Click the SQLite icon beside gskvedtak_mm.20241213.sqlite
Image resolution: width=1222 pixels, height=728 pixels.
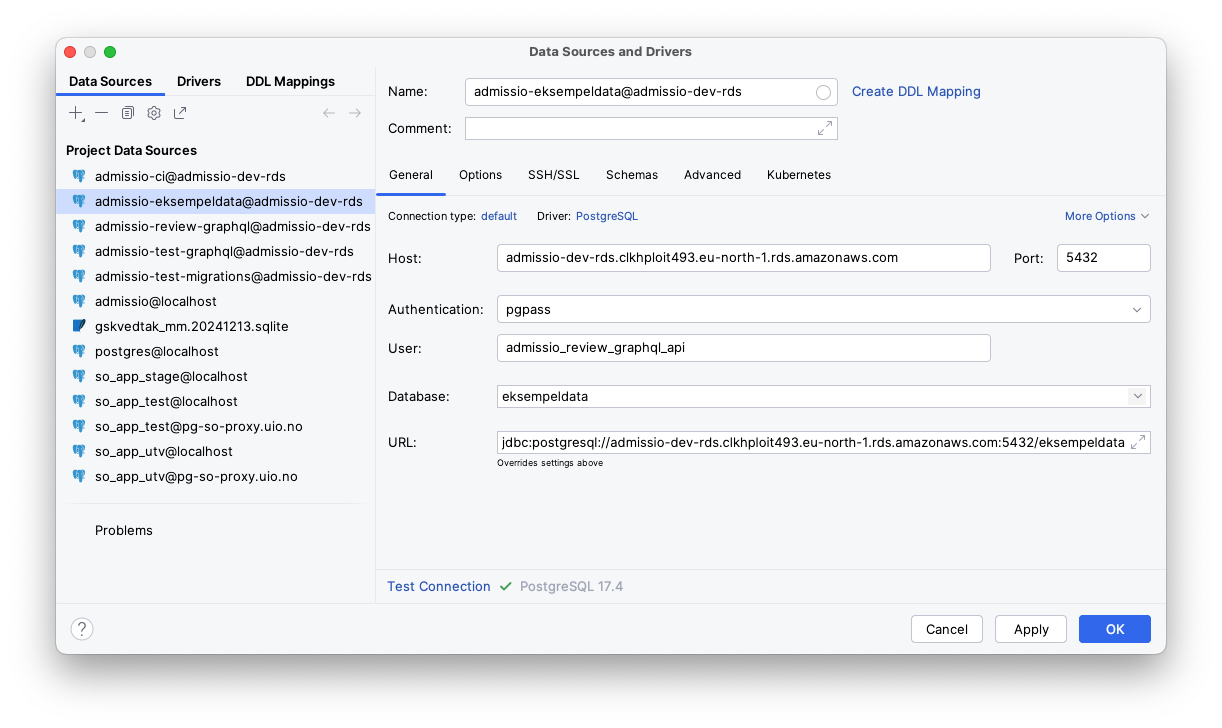[x=78, y=326]
